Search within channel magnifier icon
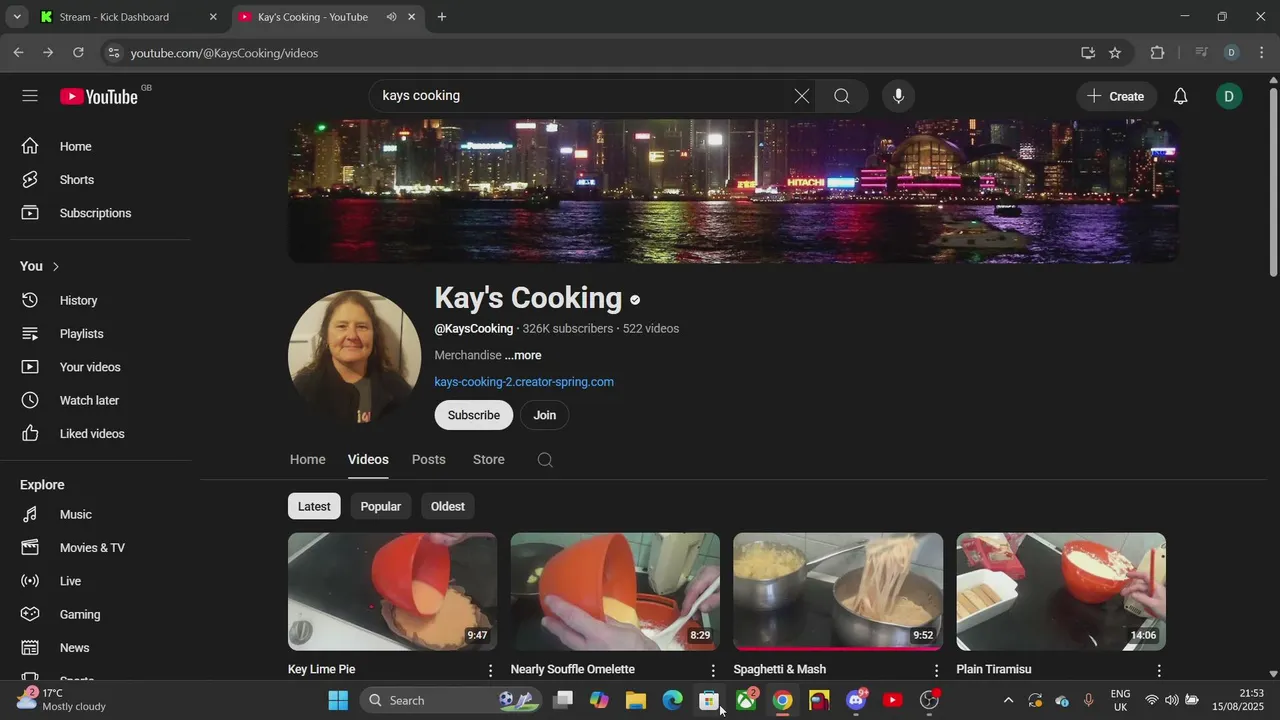 [545, 460]
